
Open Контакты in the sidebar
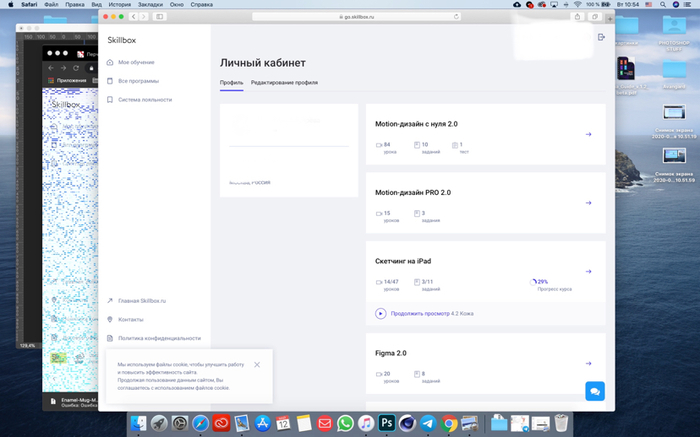click(130, 320)
